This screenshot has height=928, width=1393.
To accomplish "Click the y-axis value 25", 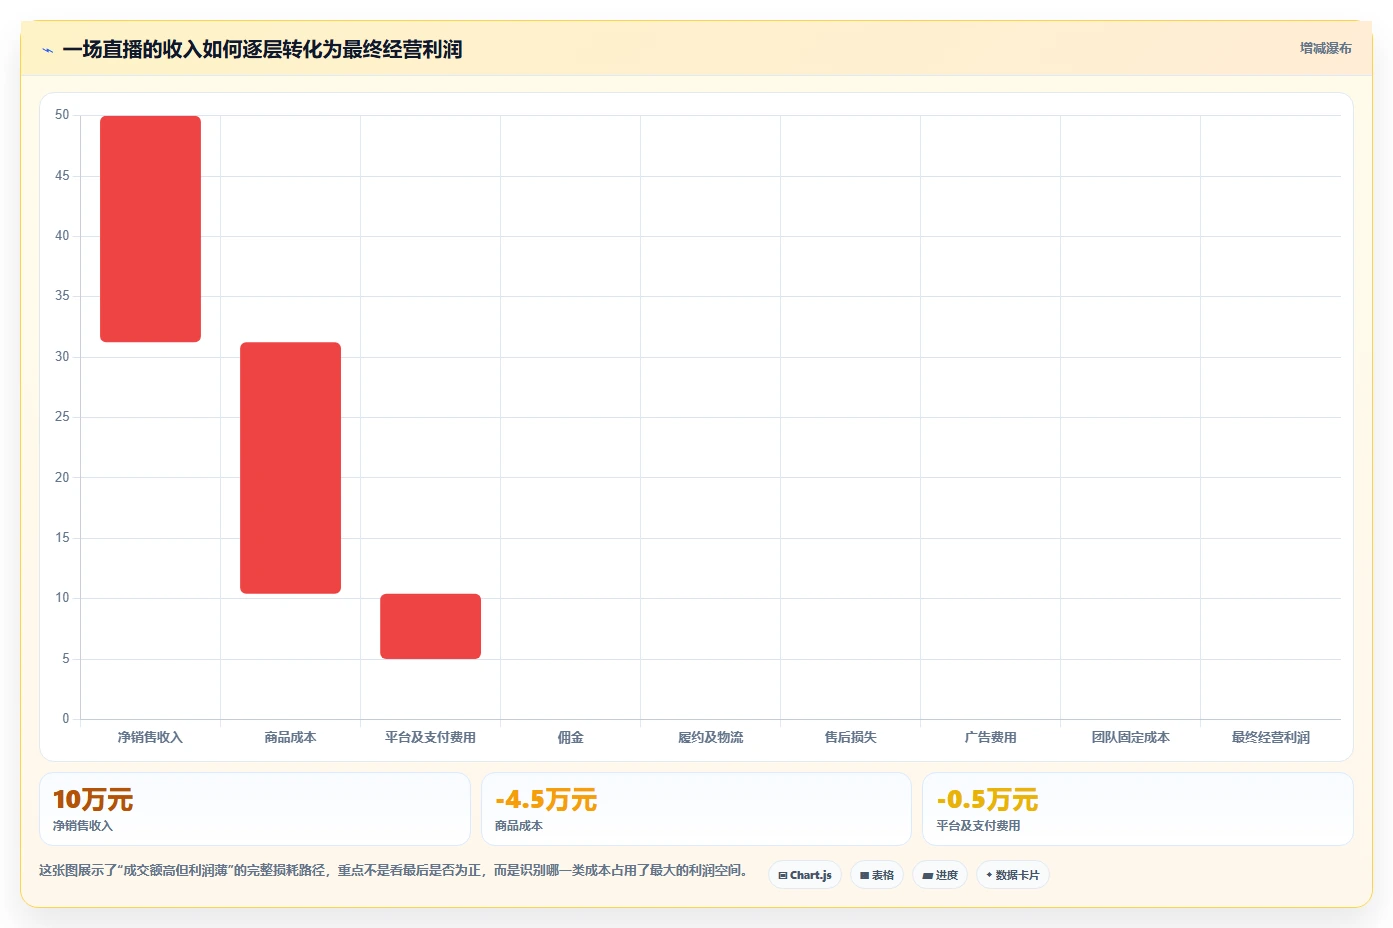I will (62, 417).
